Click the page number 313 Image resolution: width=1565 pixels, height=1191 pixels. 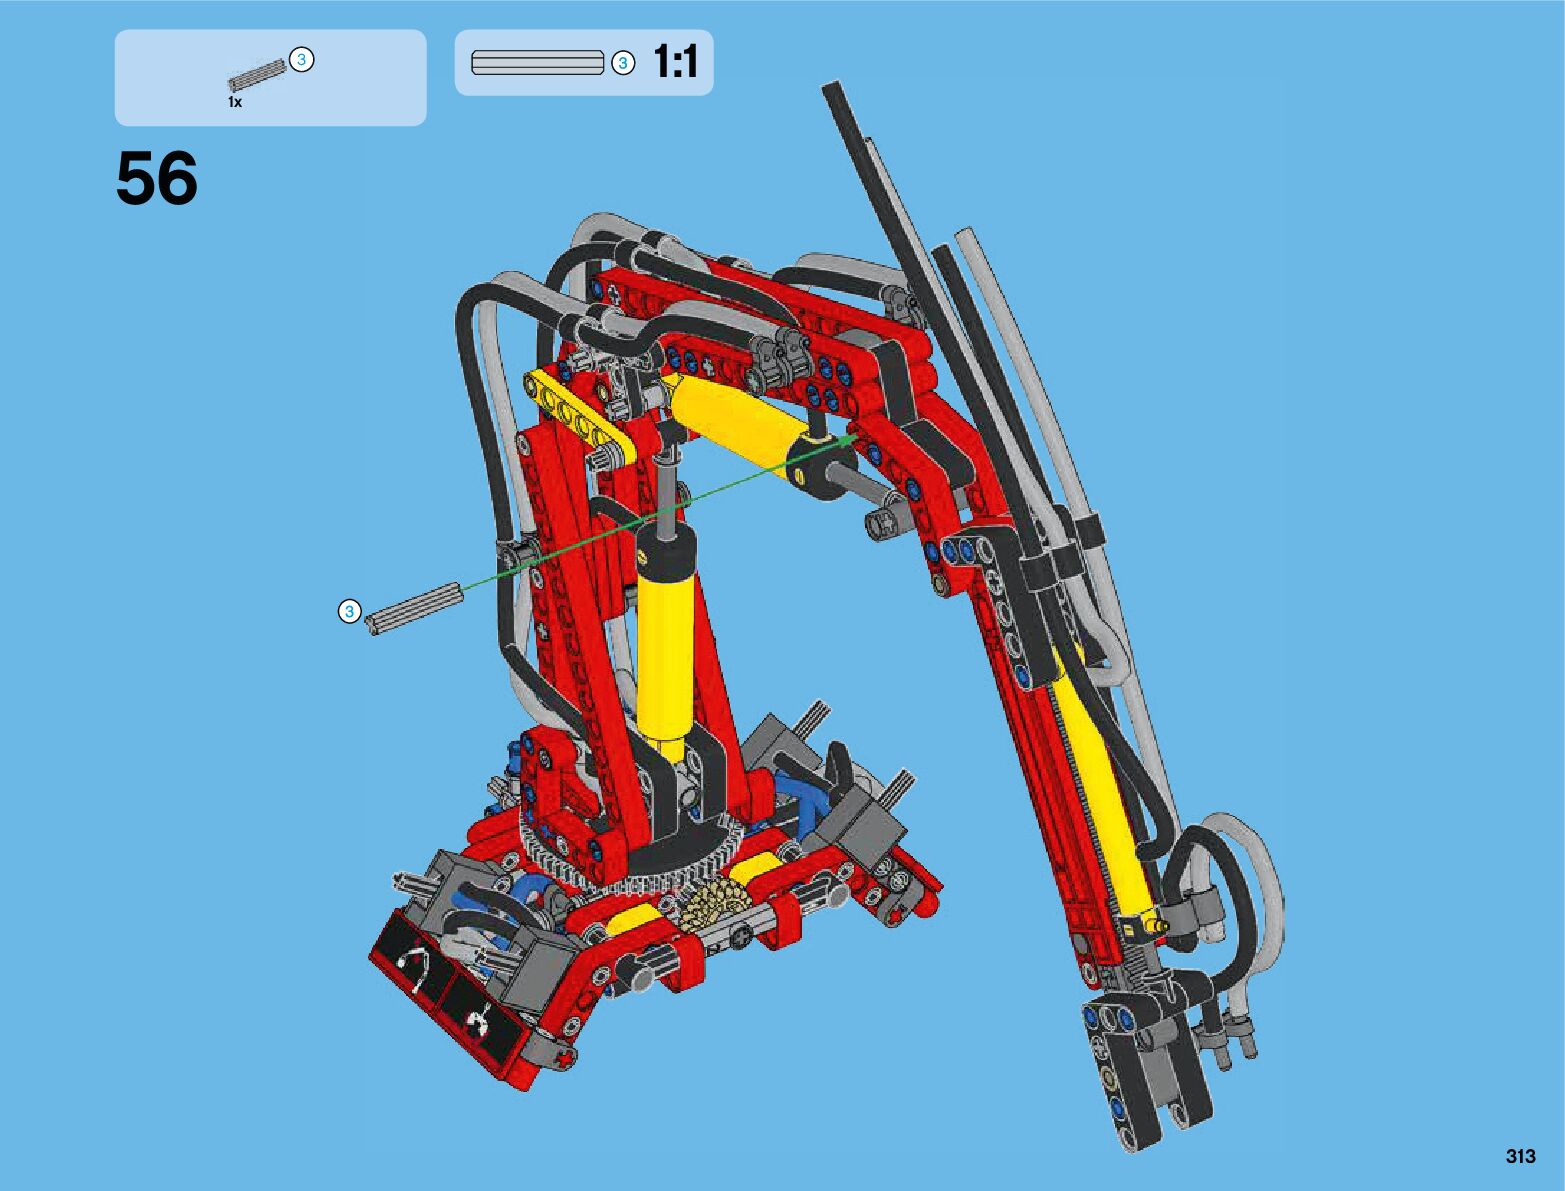1520,1156
